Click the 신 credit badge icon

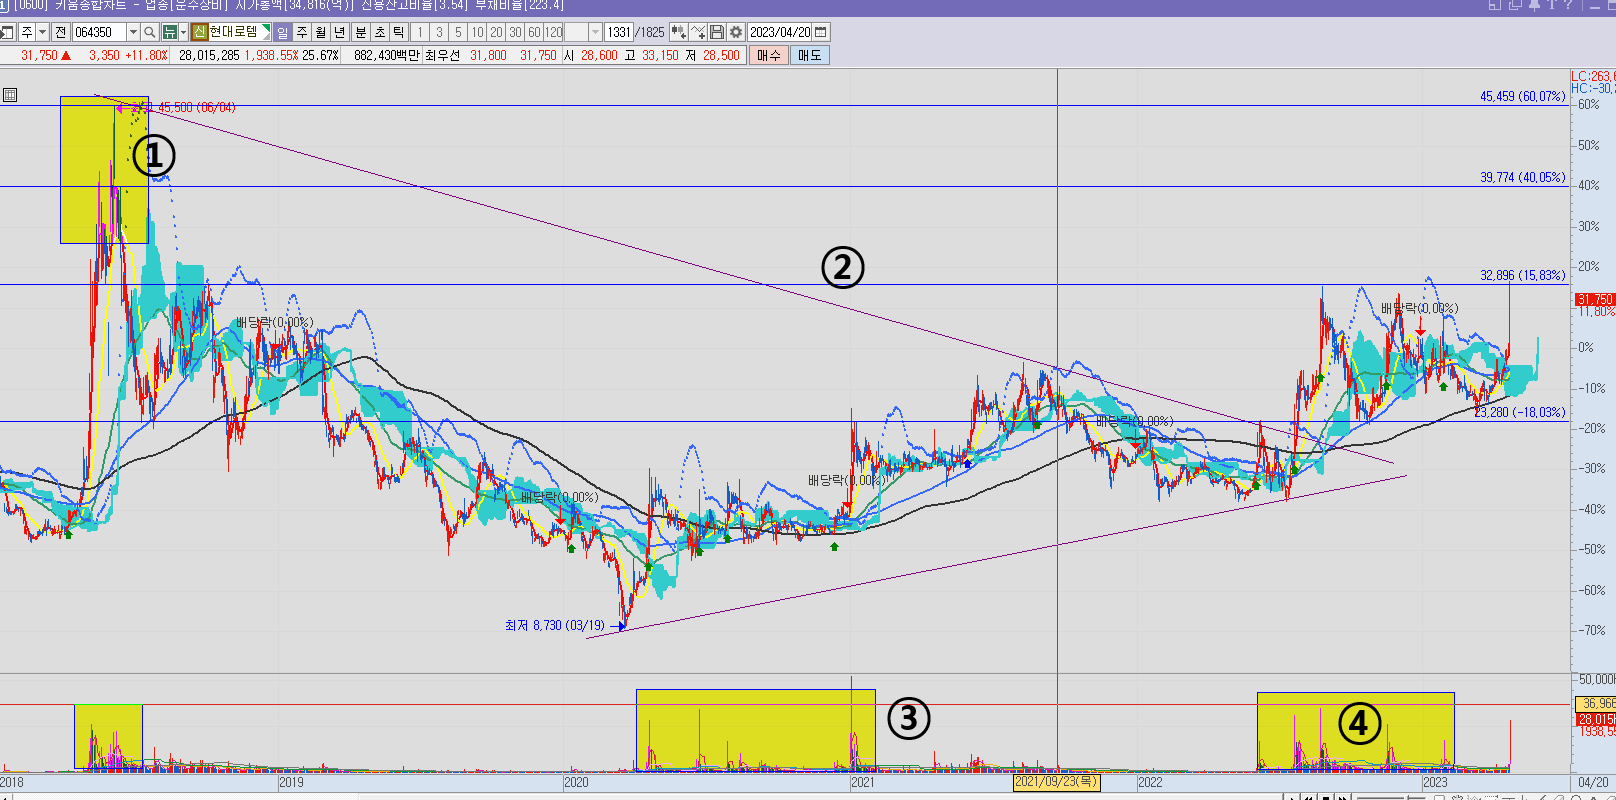tap(200, 32)
